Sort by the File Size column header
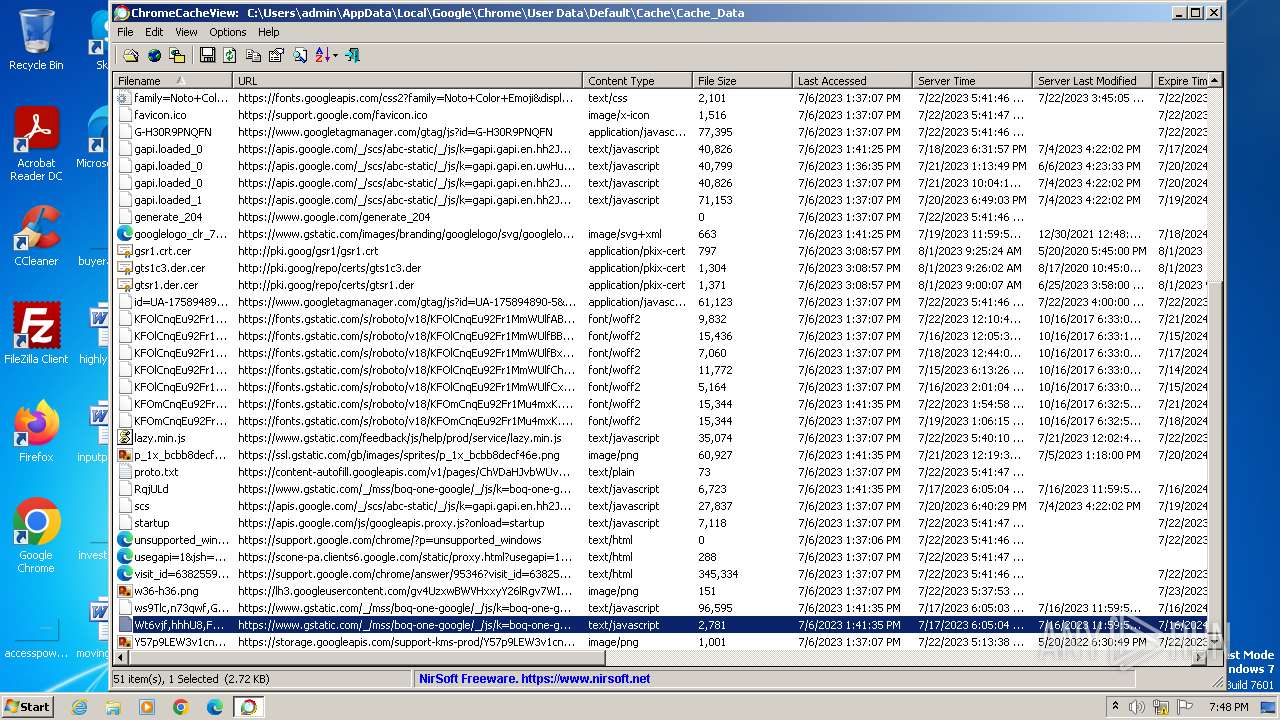The height and width of the screenshot is (720, 1280). point(742,81)
